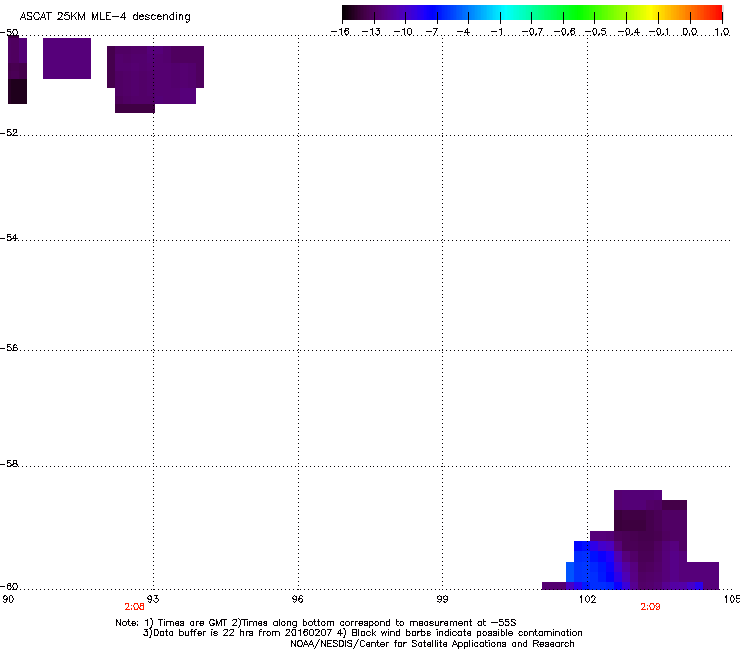740x650 pixels.
Task: Click the title text ASCAT 25KM MLE-4 descending
Action: click(105, 17)
